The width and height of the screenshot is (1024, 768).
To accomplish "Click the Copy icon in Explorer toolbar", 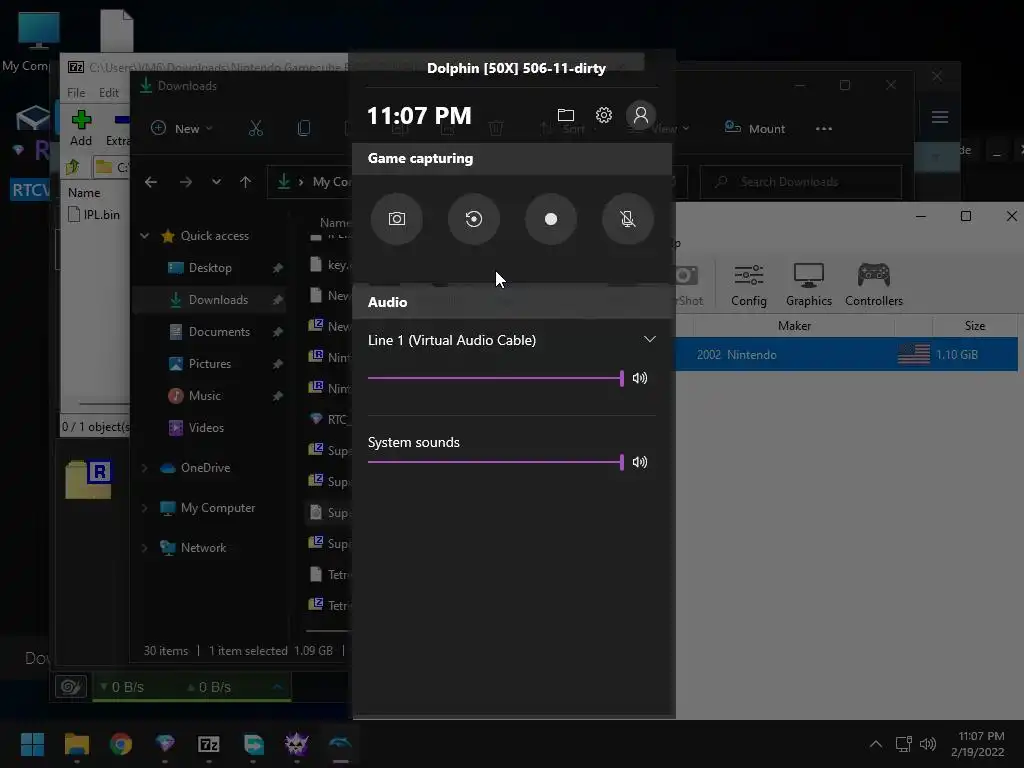I will tap(304, 129).
